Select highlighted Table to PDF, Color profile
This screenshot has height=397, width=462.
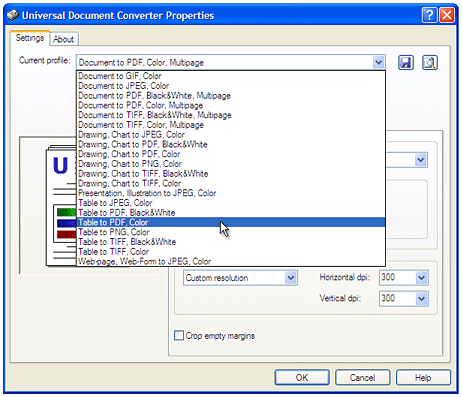coord(231,222)
